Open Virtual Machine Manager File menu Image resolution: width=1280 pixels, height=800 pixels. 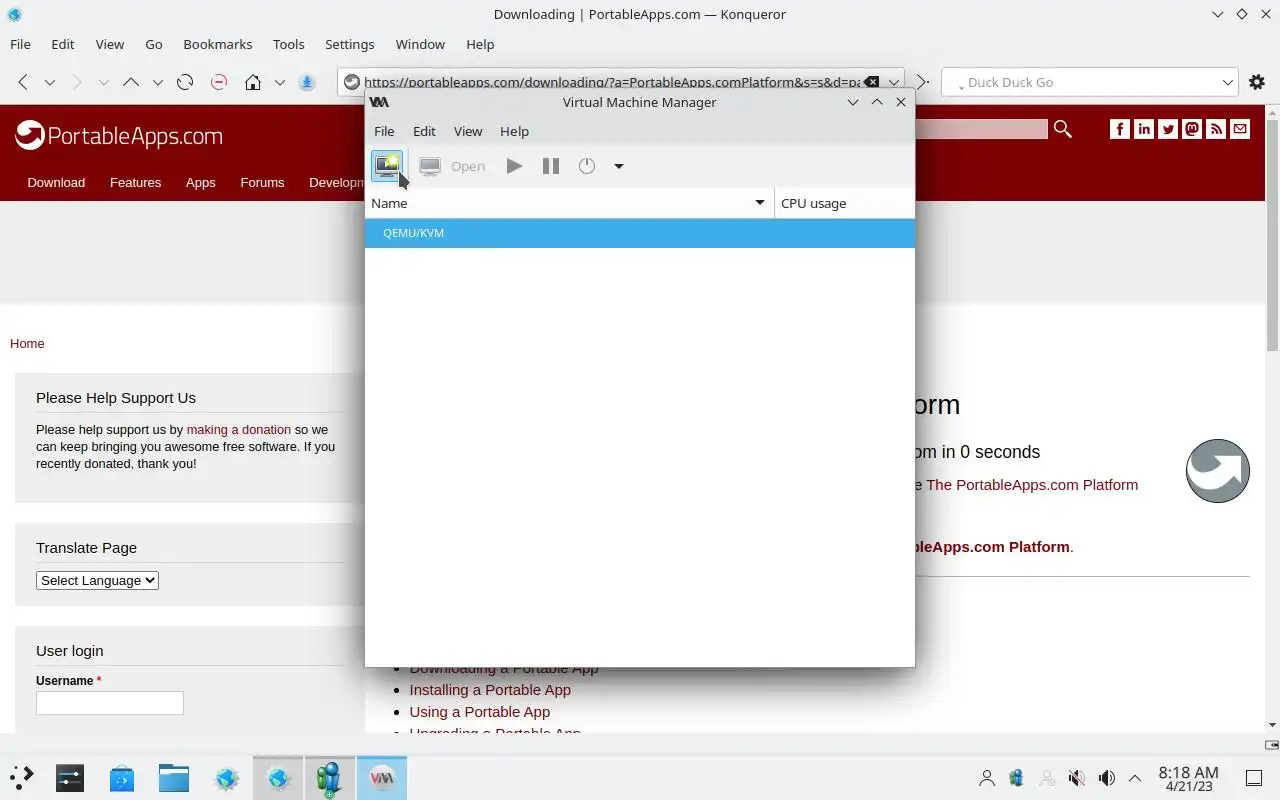click(384, 131)
